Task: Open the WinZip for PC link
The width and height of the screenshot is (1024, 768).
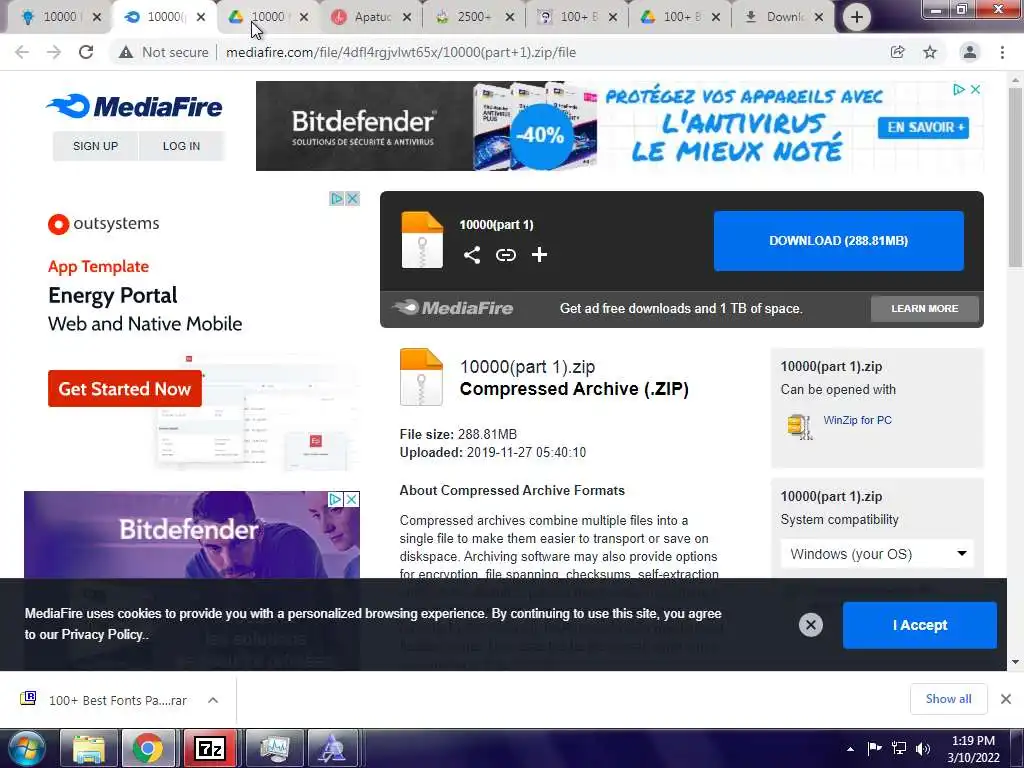Action: click(x=857, y=420)
